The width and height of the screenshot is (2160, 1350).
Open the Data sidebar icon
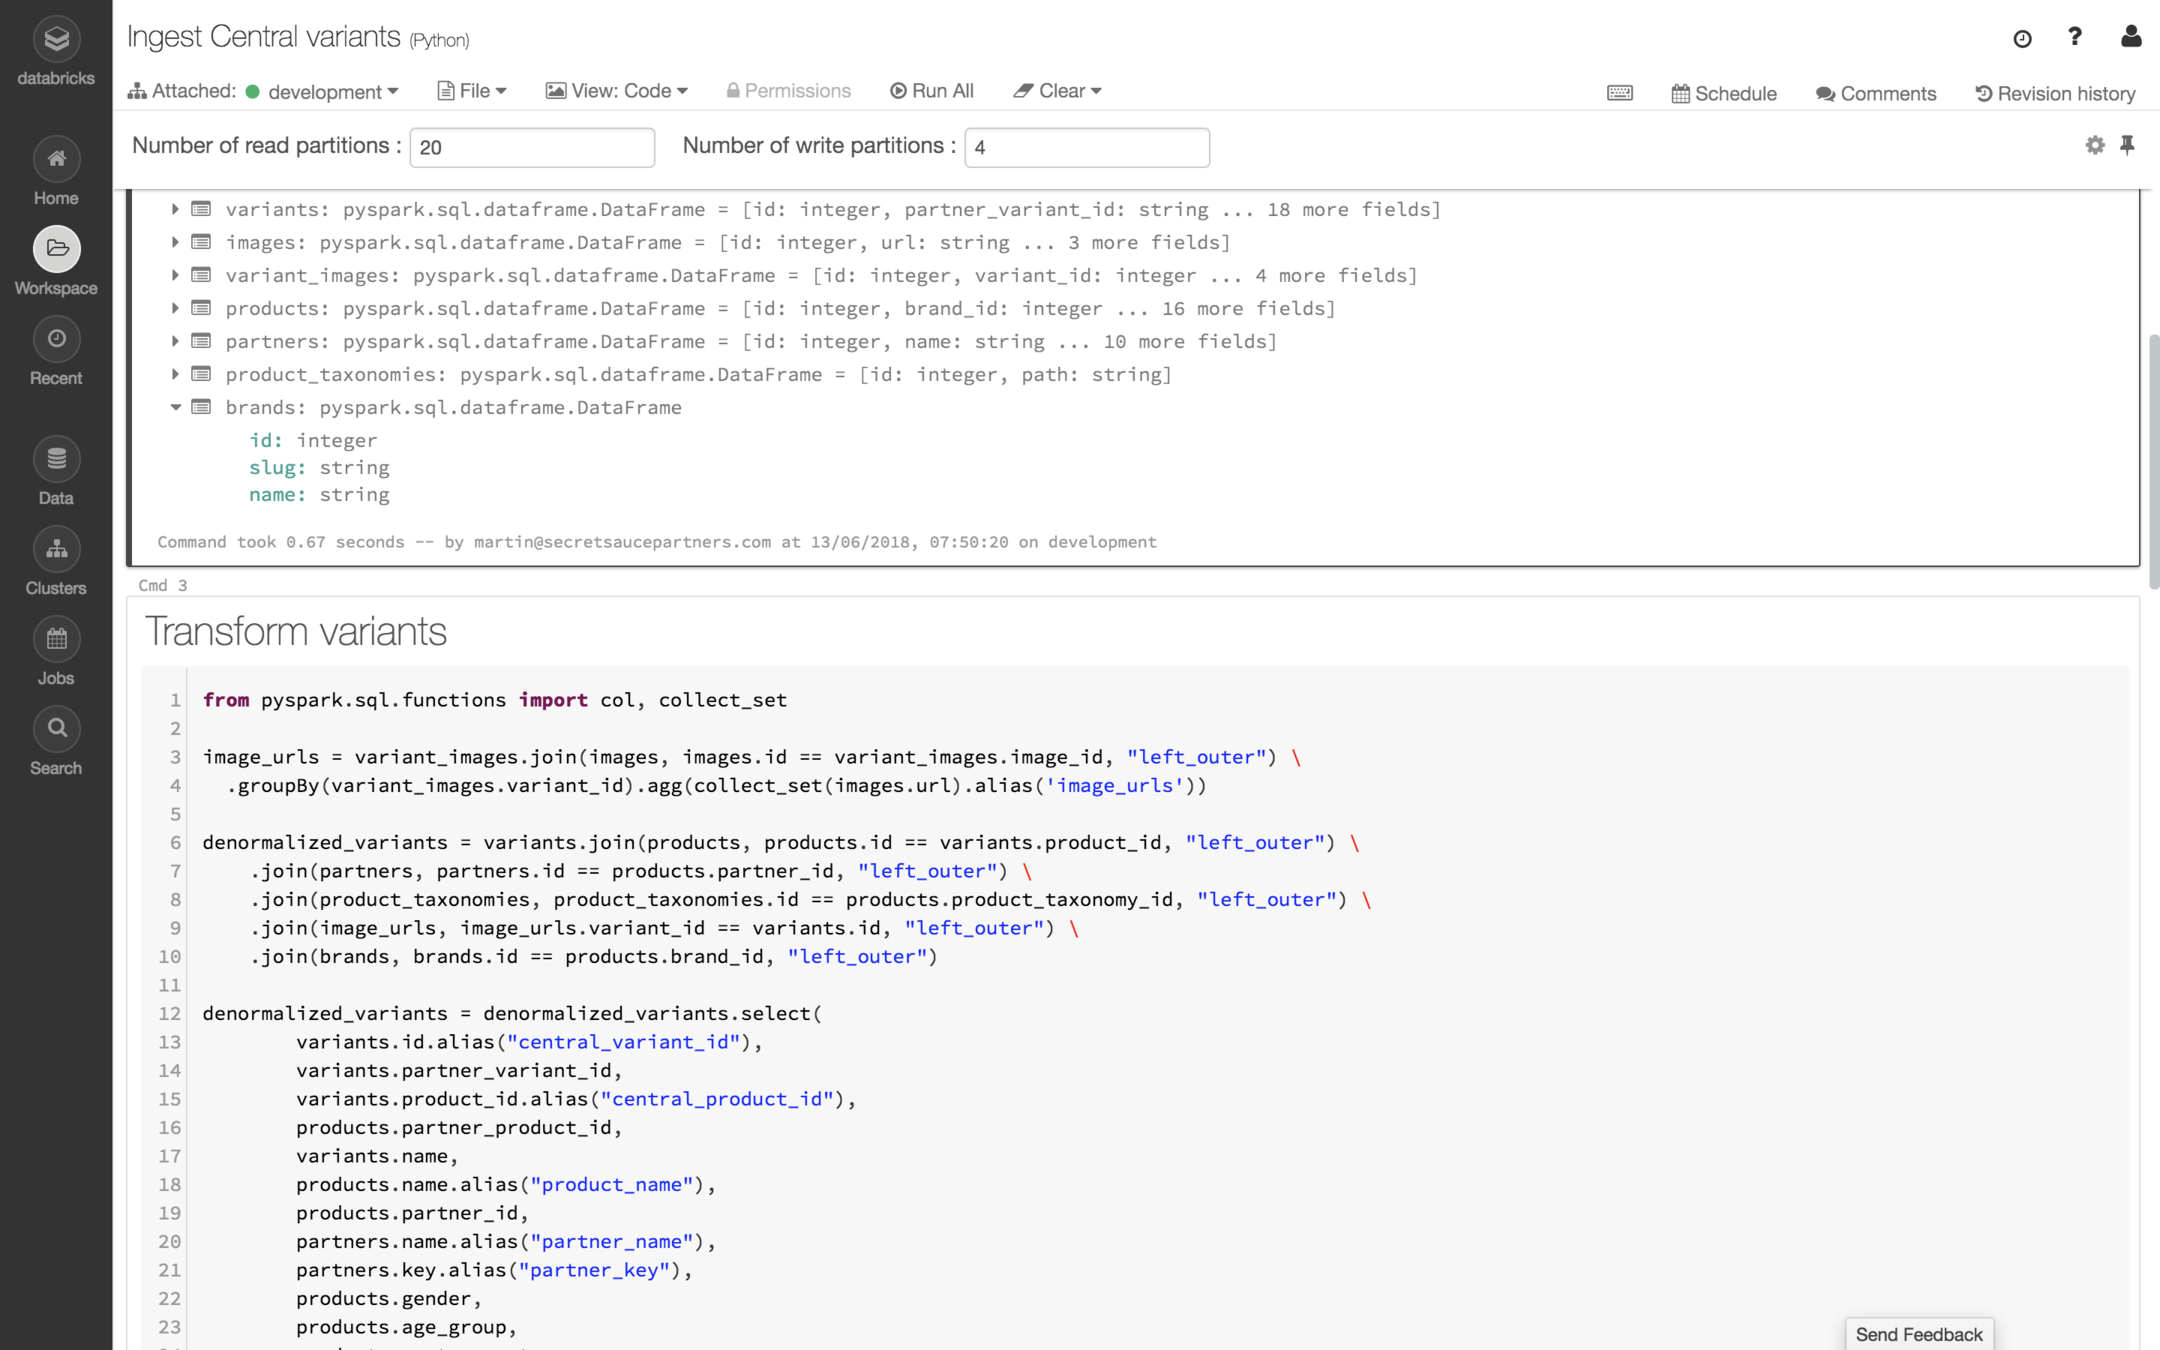(x=56, y=460)
